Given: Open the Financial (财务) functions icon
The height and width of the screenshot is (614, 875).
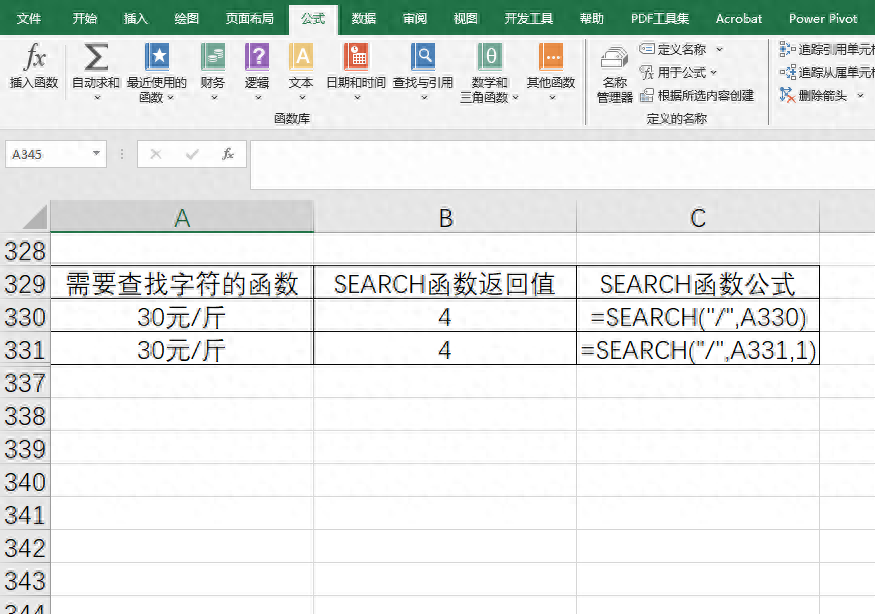Looking at the screenshot, I should click(213, 56).
